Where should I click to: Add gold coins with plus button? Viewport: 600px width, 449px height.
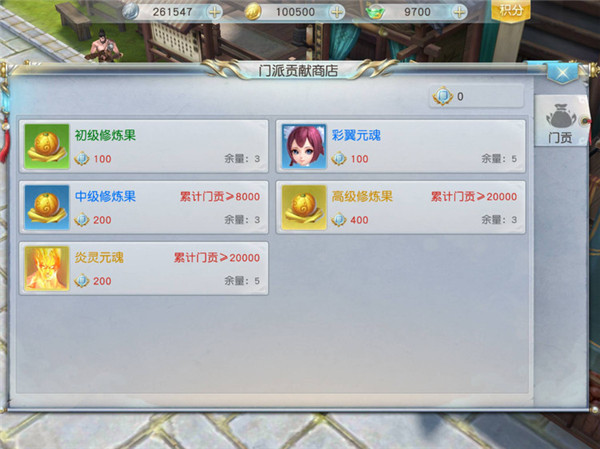tap(337, 12)
